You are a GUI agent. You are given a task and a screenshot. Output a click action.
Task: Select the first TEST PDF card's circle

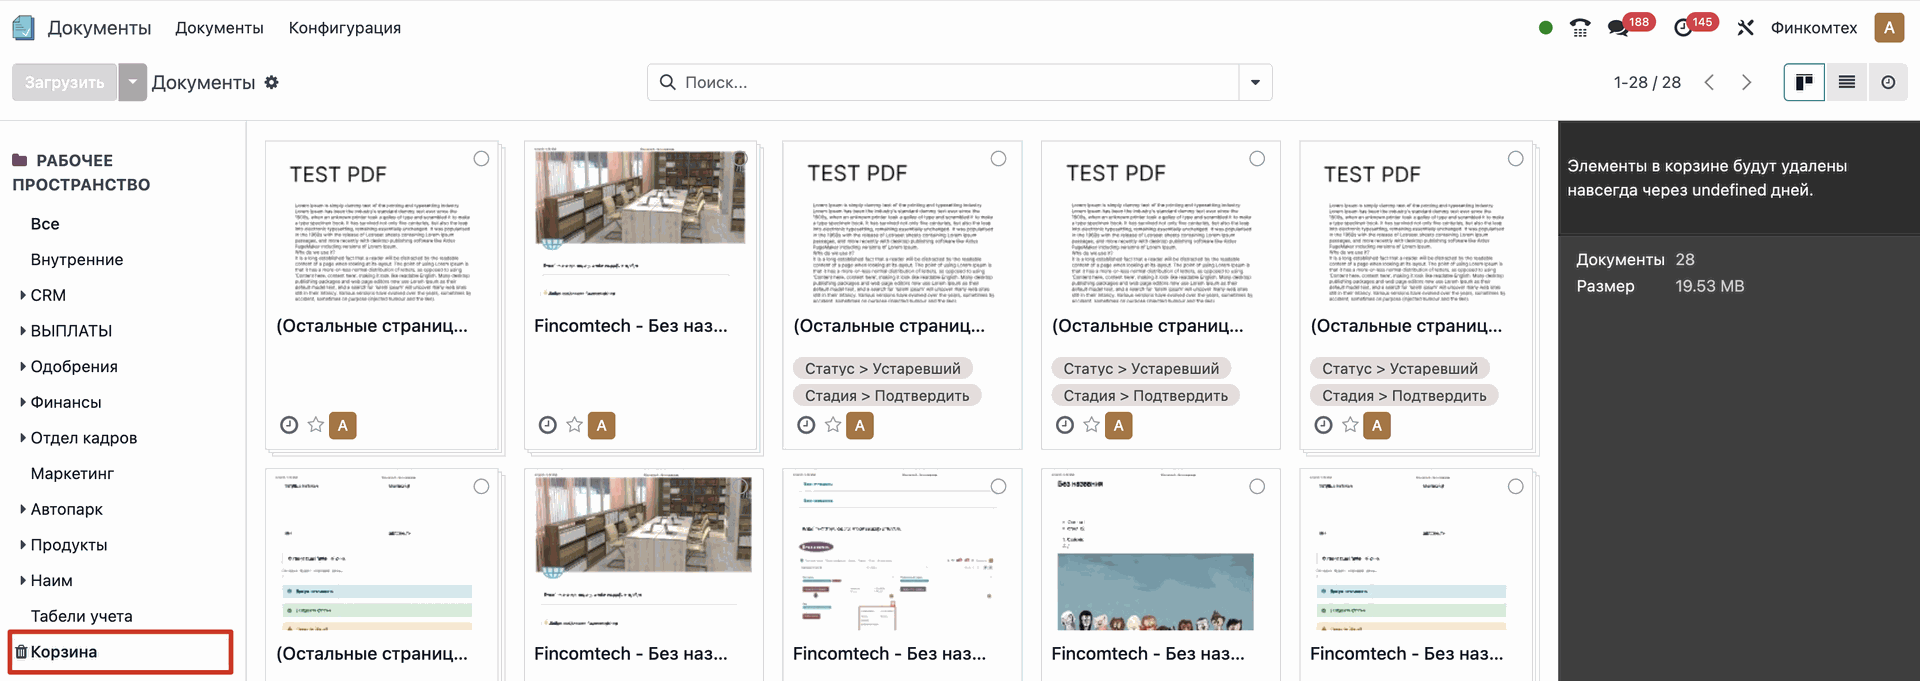click(481, 159)
